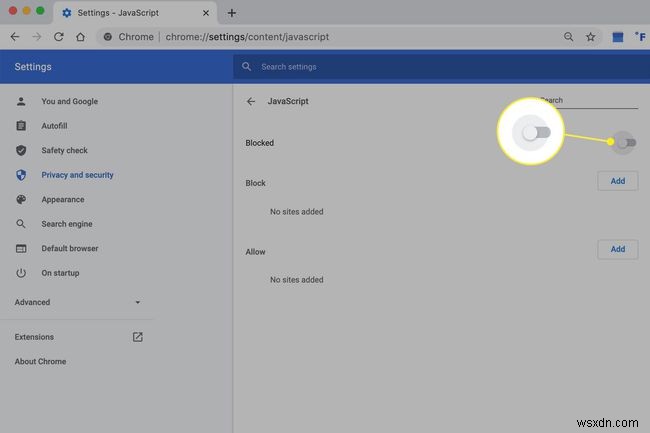Screen dimensions: 650x433
Task: Click the palette icon beside Appearance
Action: (x=21, y=199)
